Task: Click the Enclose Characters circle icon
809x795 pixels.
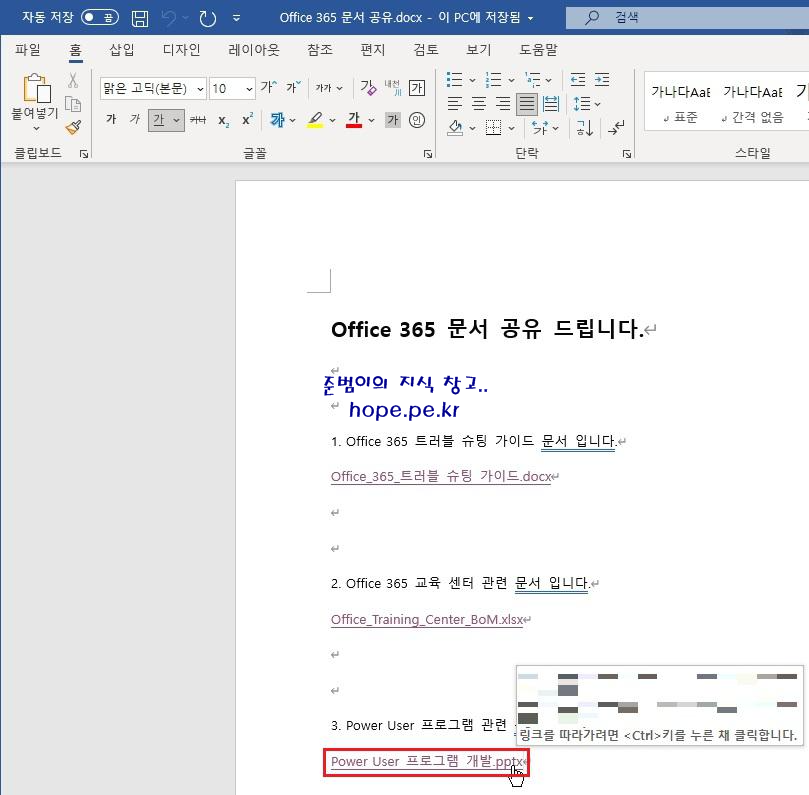Action: pyautogui.click(x=416, y=120)
